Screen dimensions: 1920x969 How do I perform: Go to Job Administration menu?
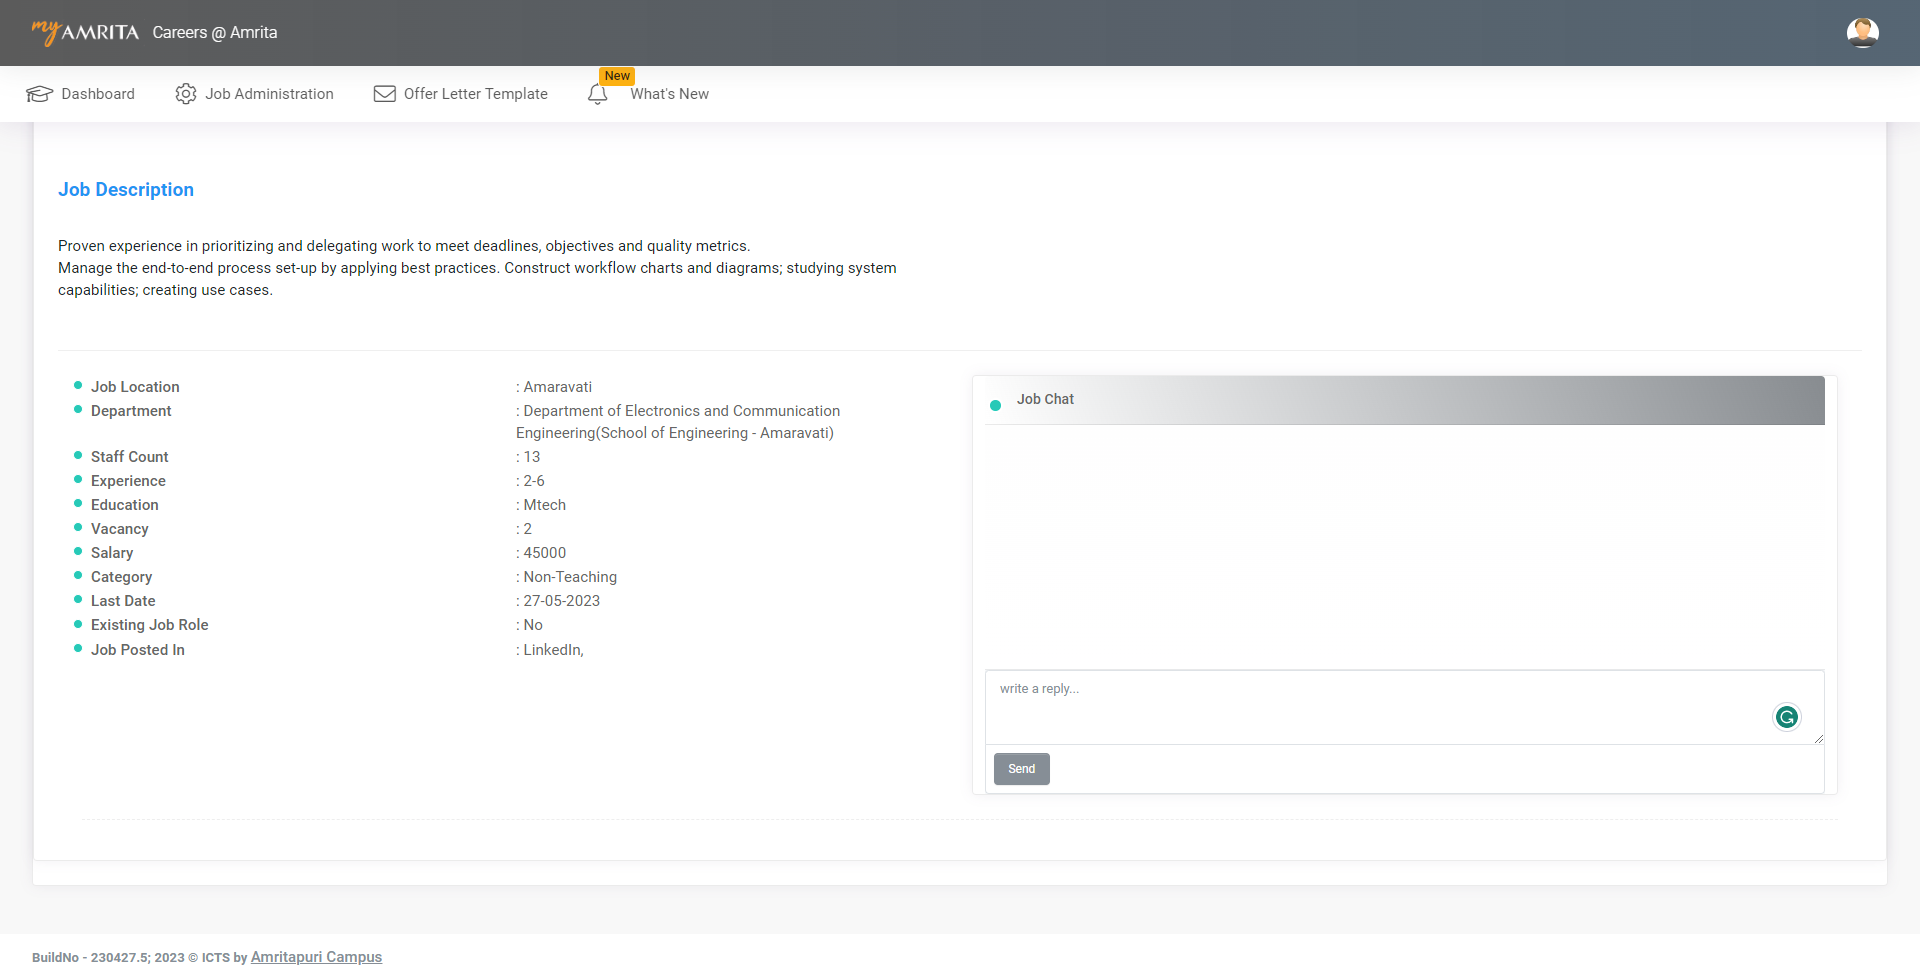tap(269, 94)
